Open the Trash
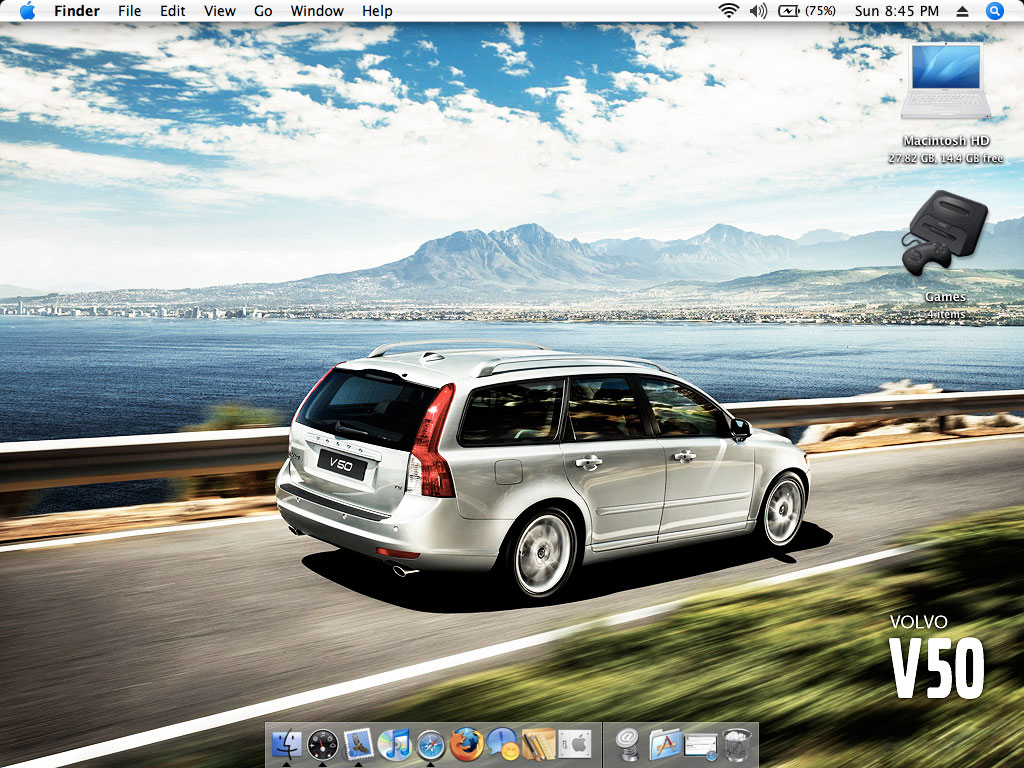This screenshot has width=1024, height=768. (x=737, y=744)
